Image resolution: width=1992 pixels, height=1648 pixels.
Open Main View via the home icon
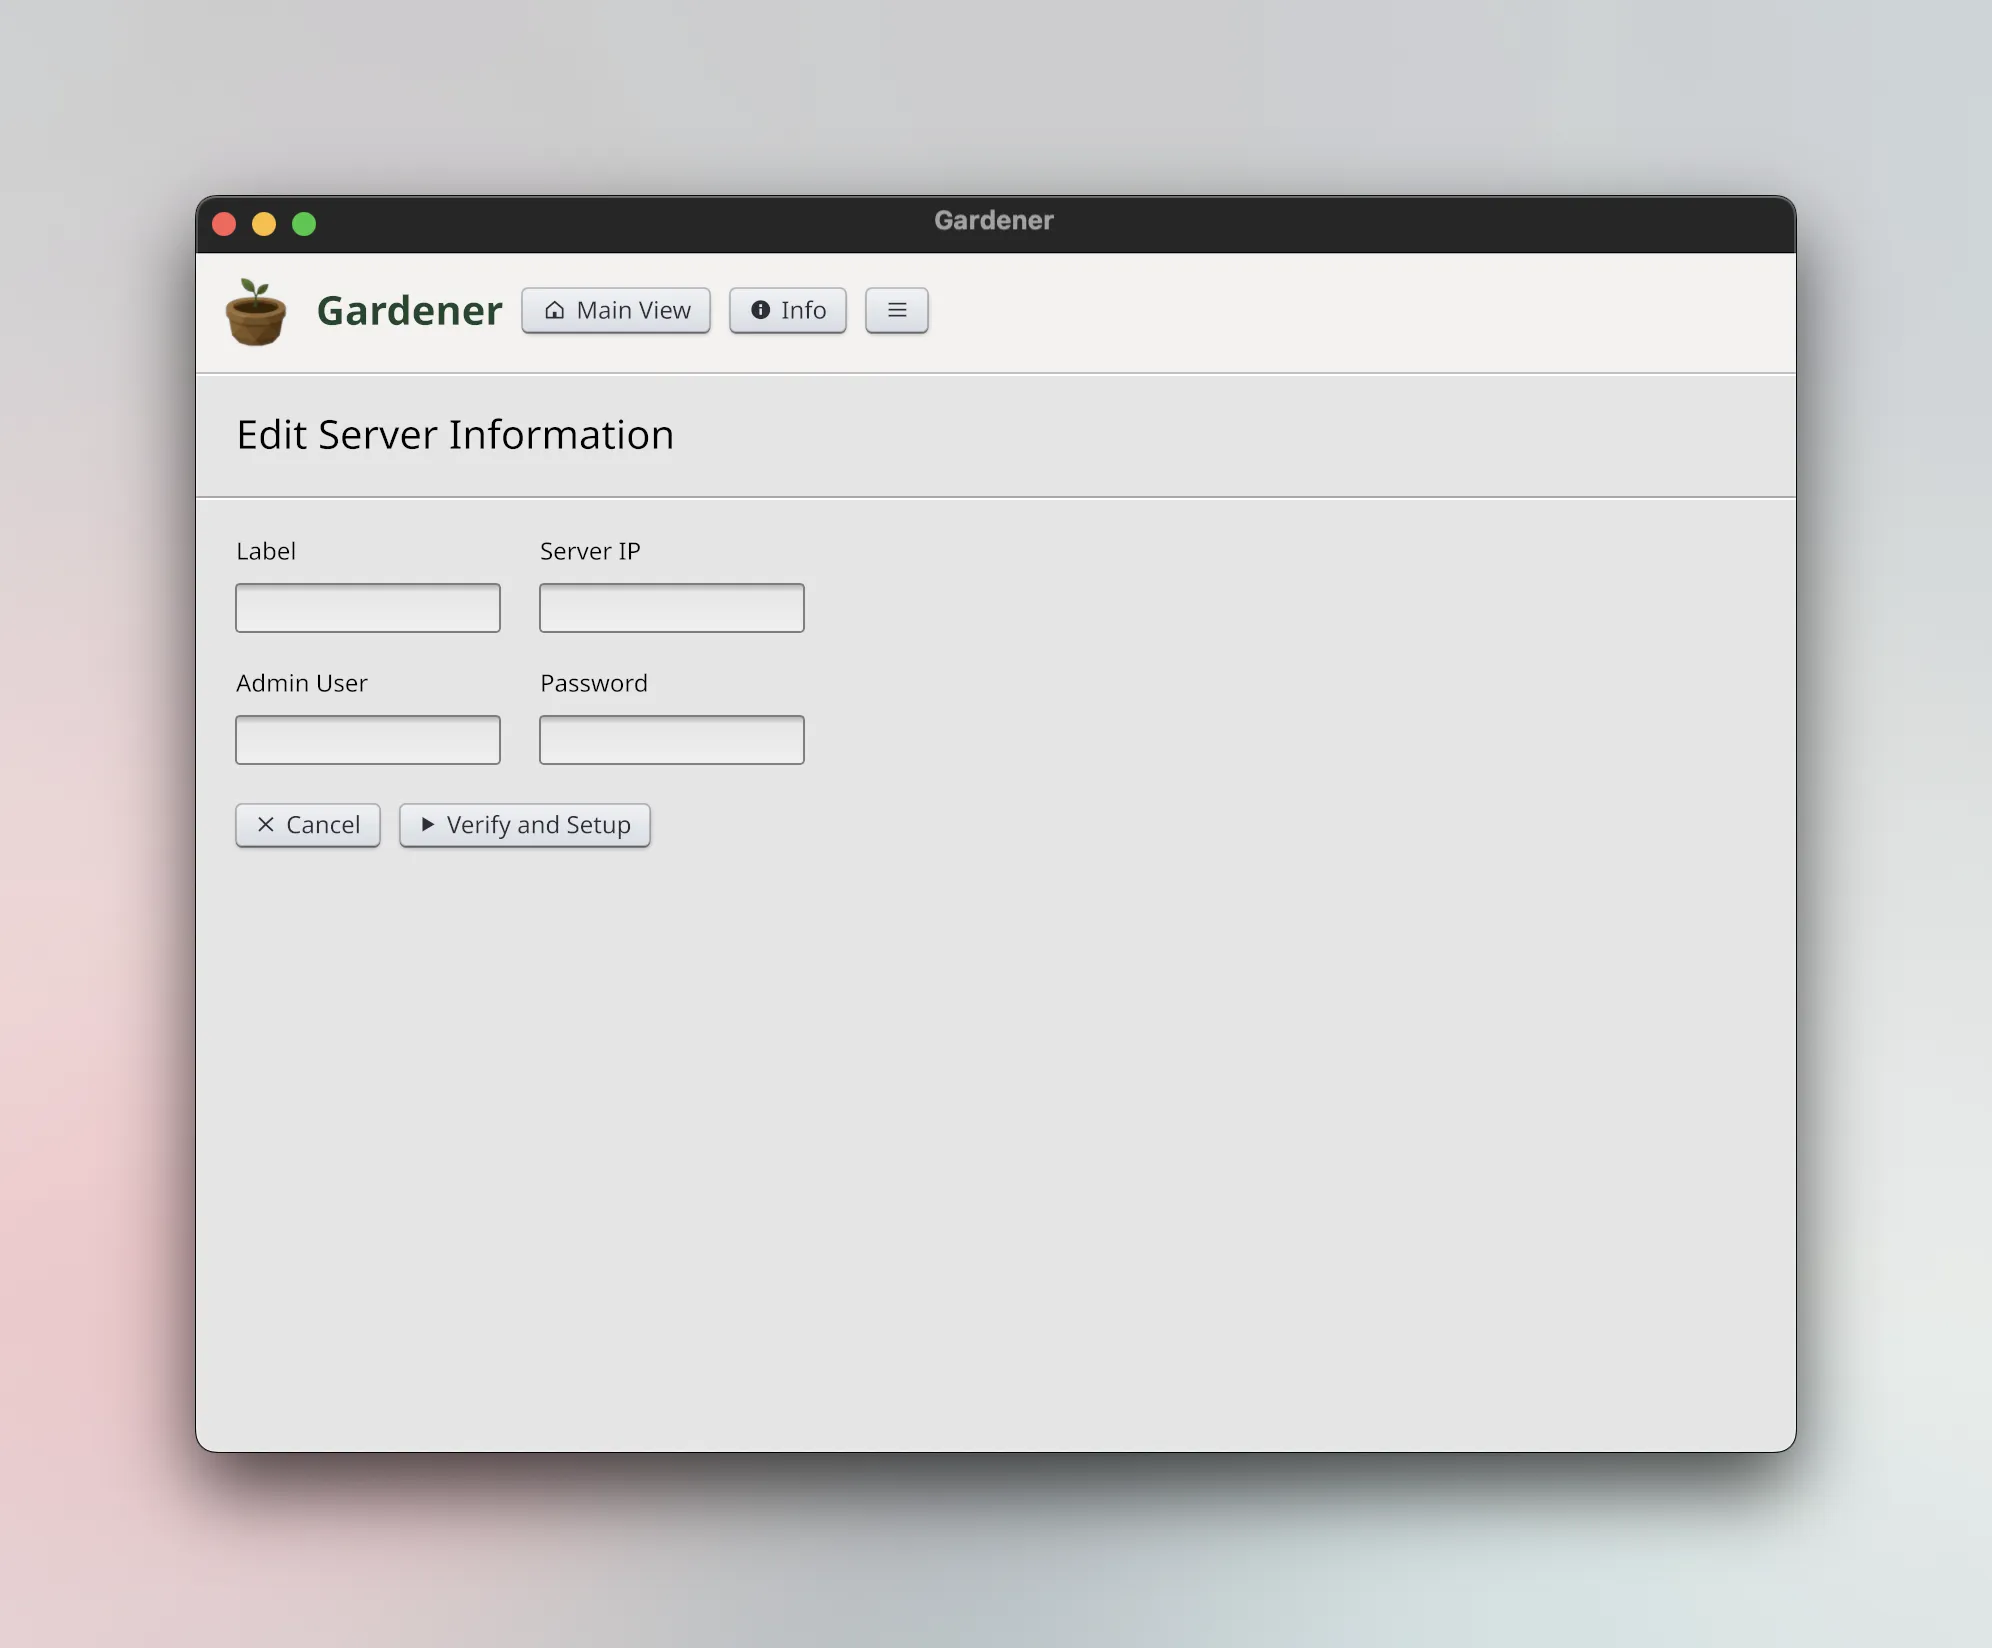[x=616, y=310]
